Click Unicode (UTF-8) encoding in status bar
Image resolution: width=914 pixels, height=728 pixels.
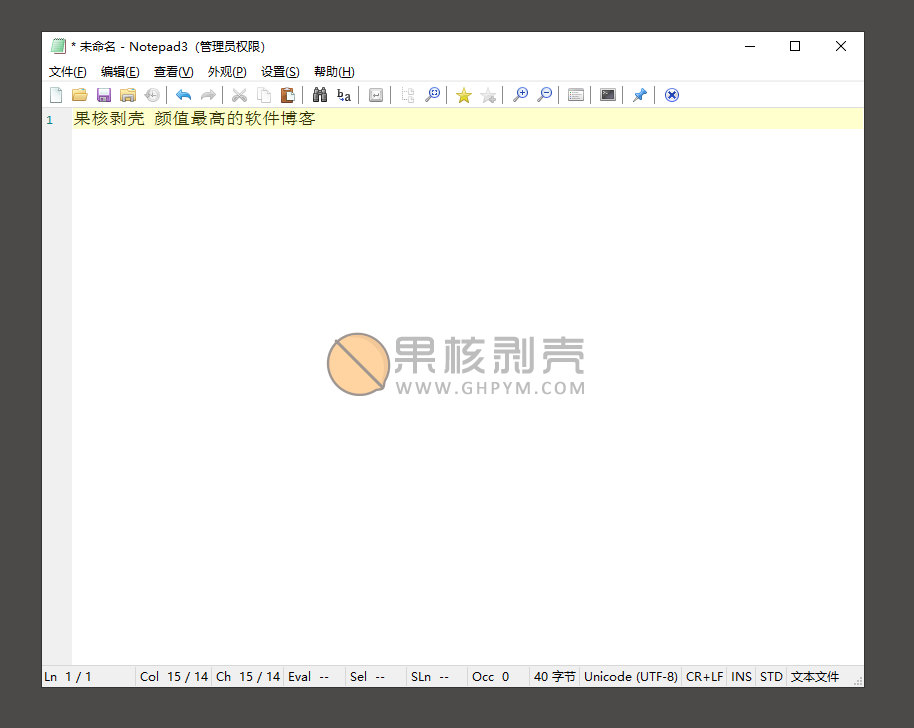tap(631, 677)
